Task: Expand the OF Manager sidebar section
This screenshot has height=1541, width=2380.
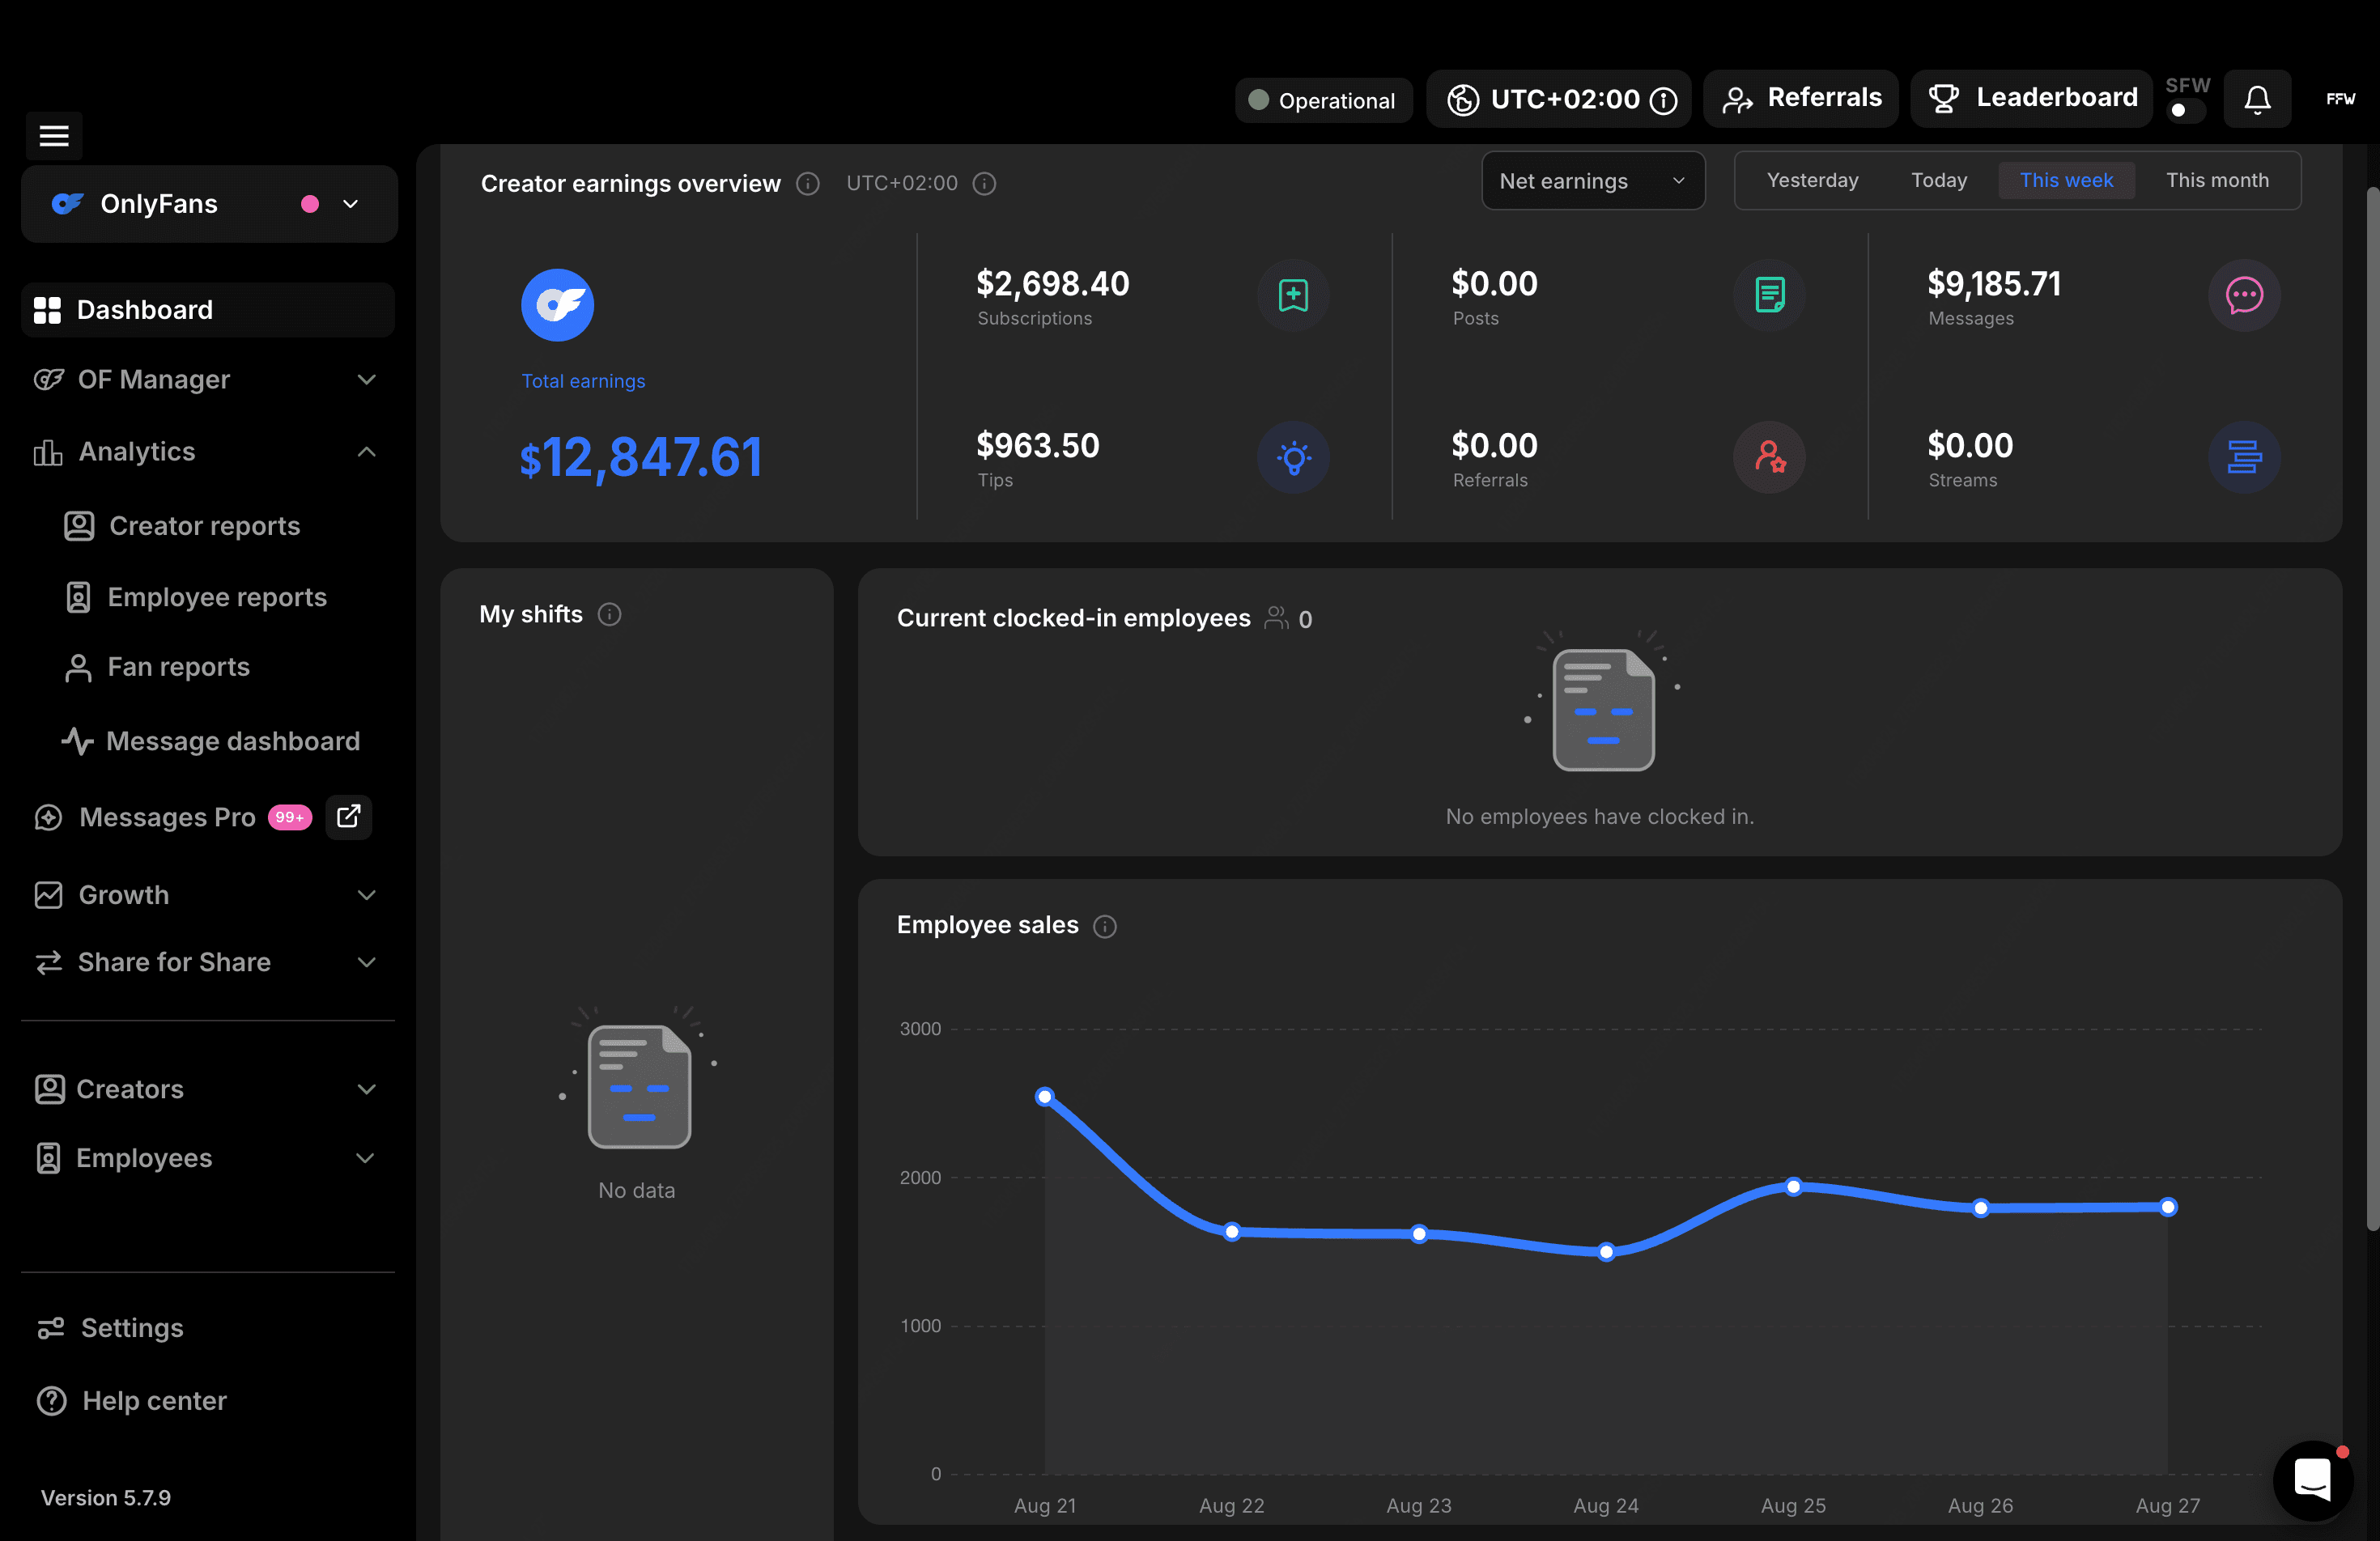Action: (208, 379)
